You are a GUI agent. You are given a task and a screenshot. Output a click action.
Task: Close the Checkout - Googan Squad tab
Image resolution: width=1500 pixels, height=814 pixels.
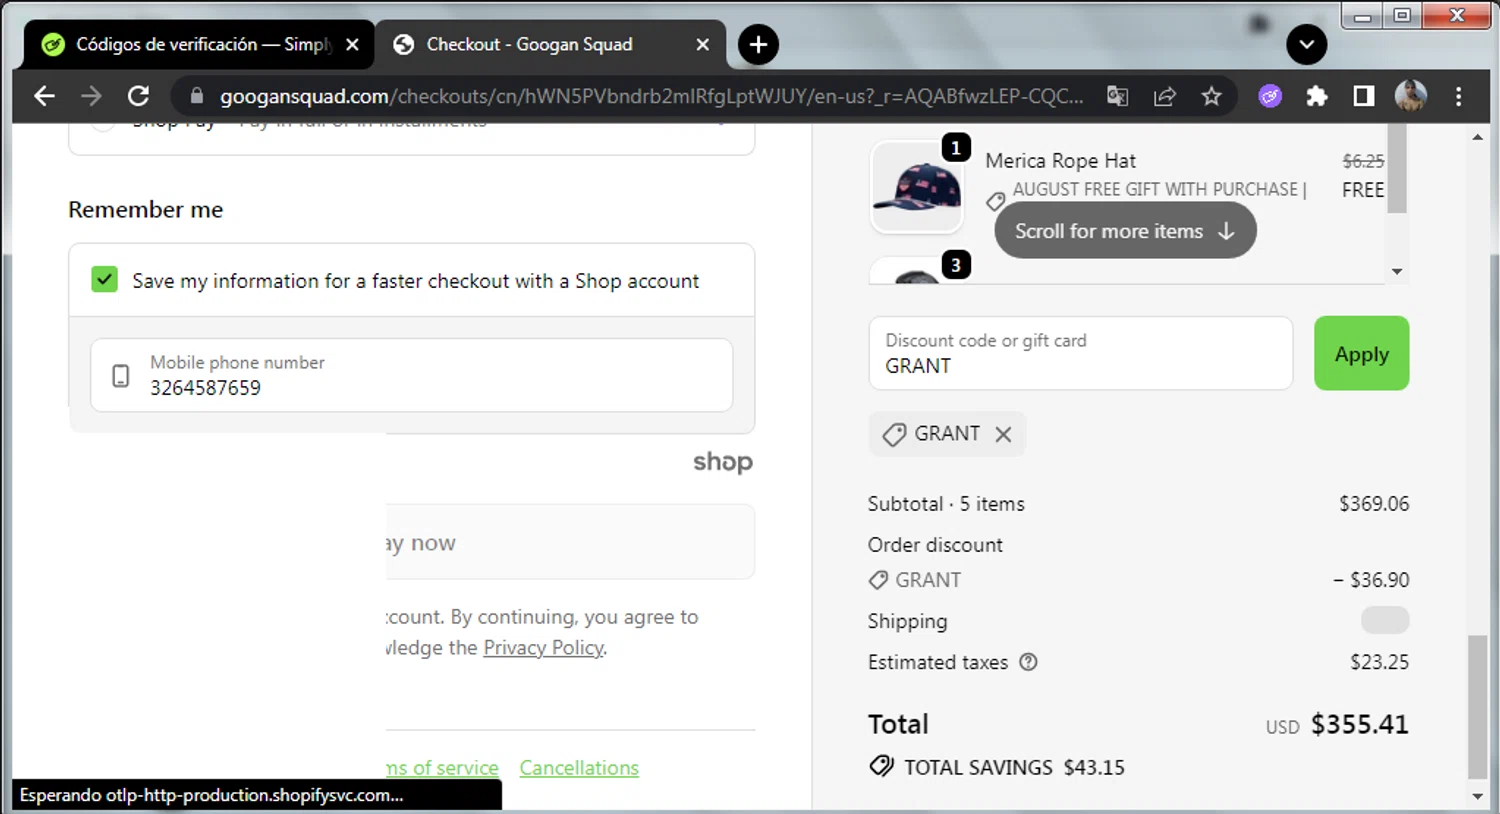point(703,44)
